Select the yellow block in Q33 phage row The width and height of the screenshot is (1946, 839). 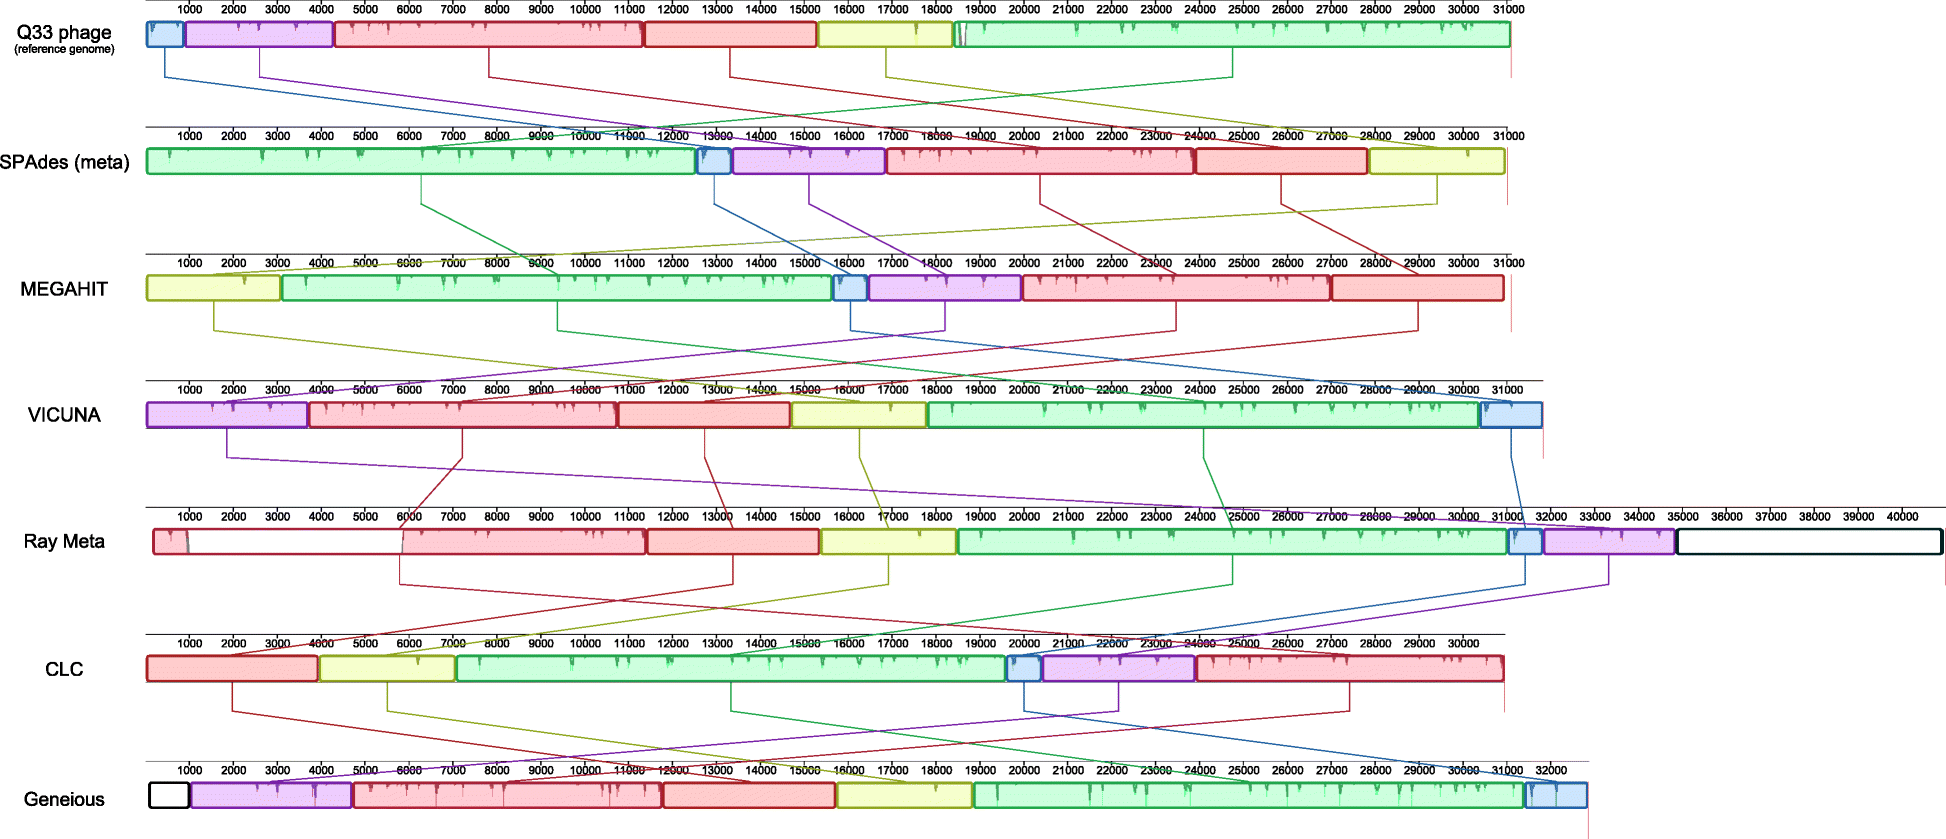pyautogui.click(x=886, y=34)
